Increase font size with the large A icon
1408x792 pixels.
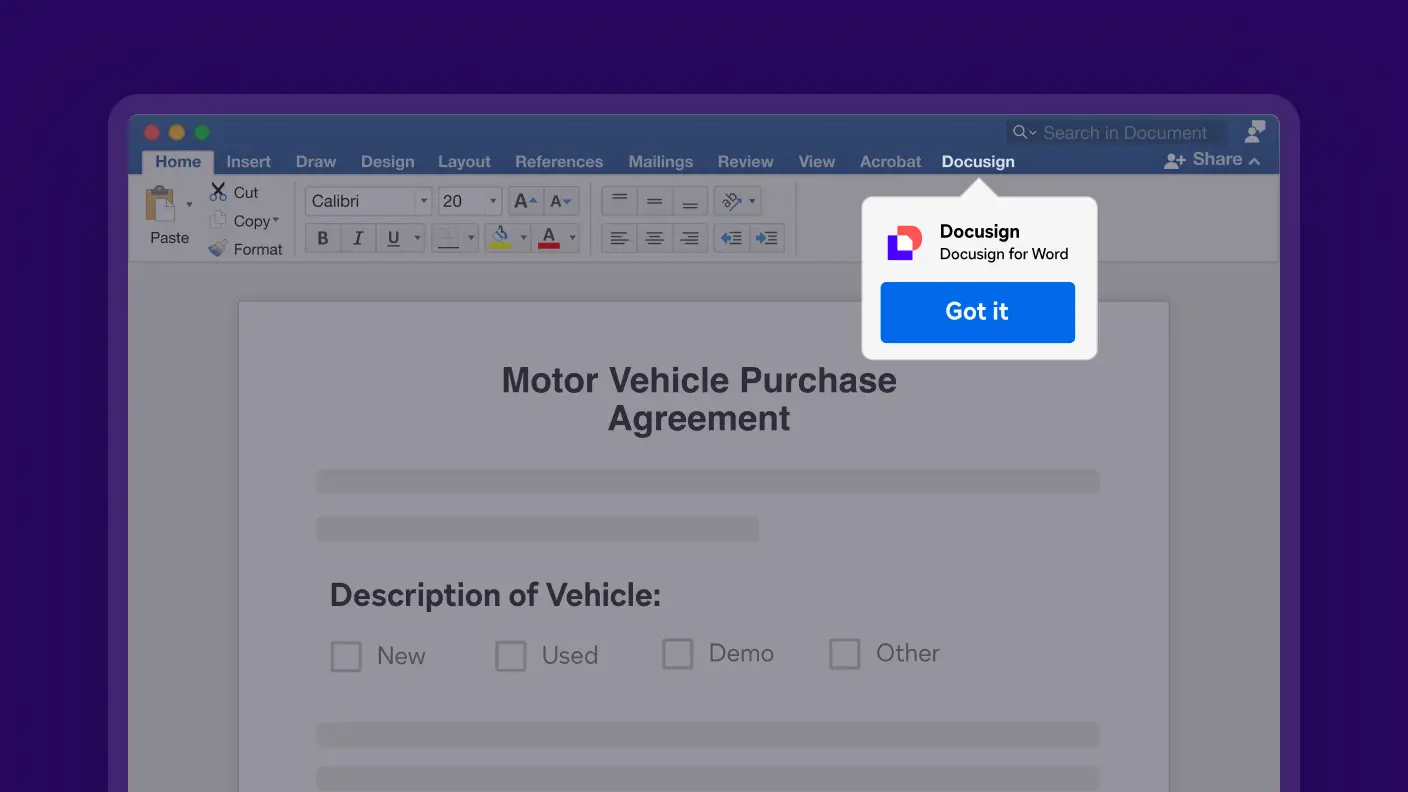pyautogui.click(x=526, y=201)
